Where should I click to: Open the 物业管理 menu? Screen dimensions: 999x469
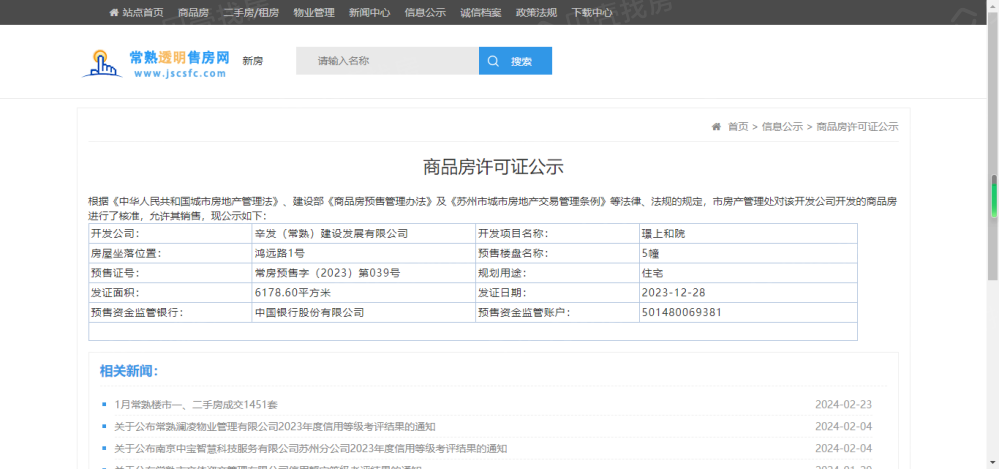[x=313, y=13]
